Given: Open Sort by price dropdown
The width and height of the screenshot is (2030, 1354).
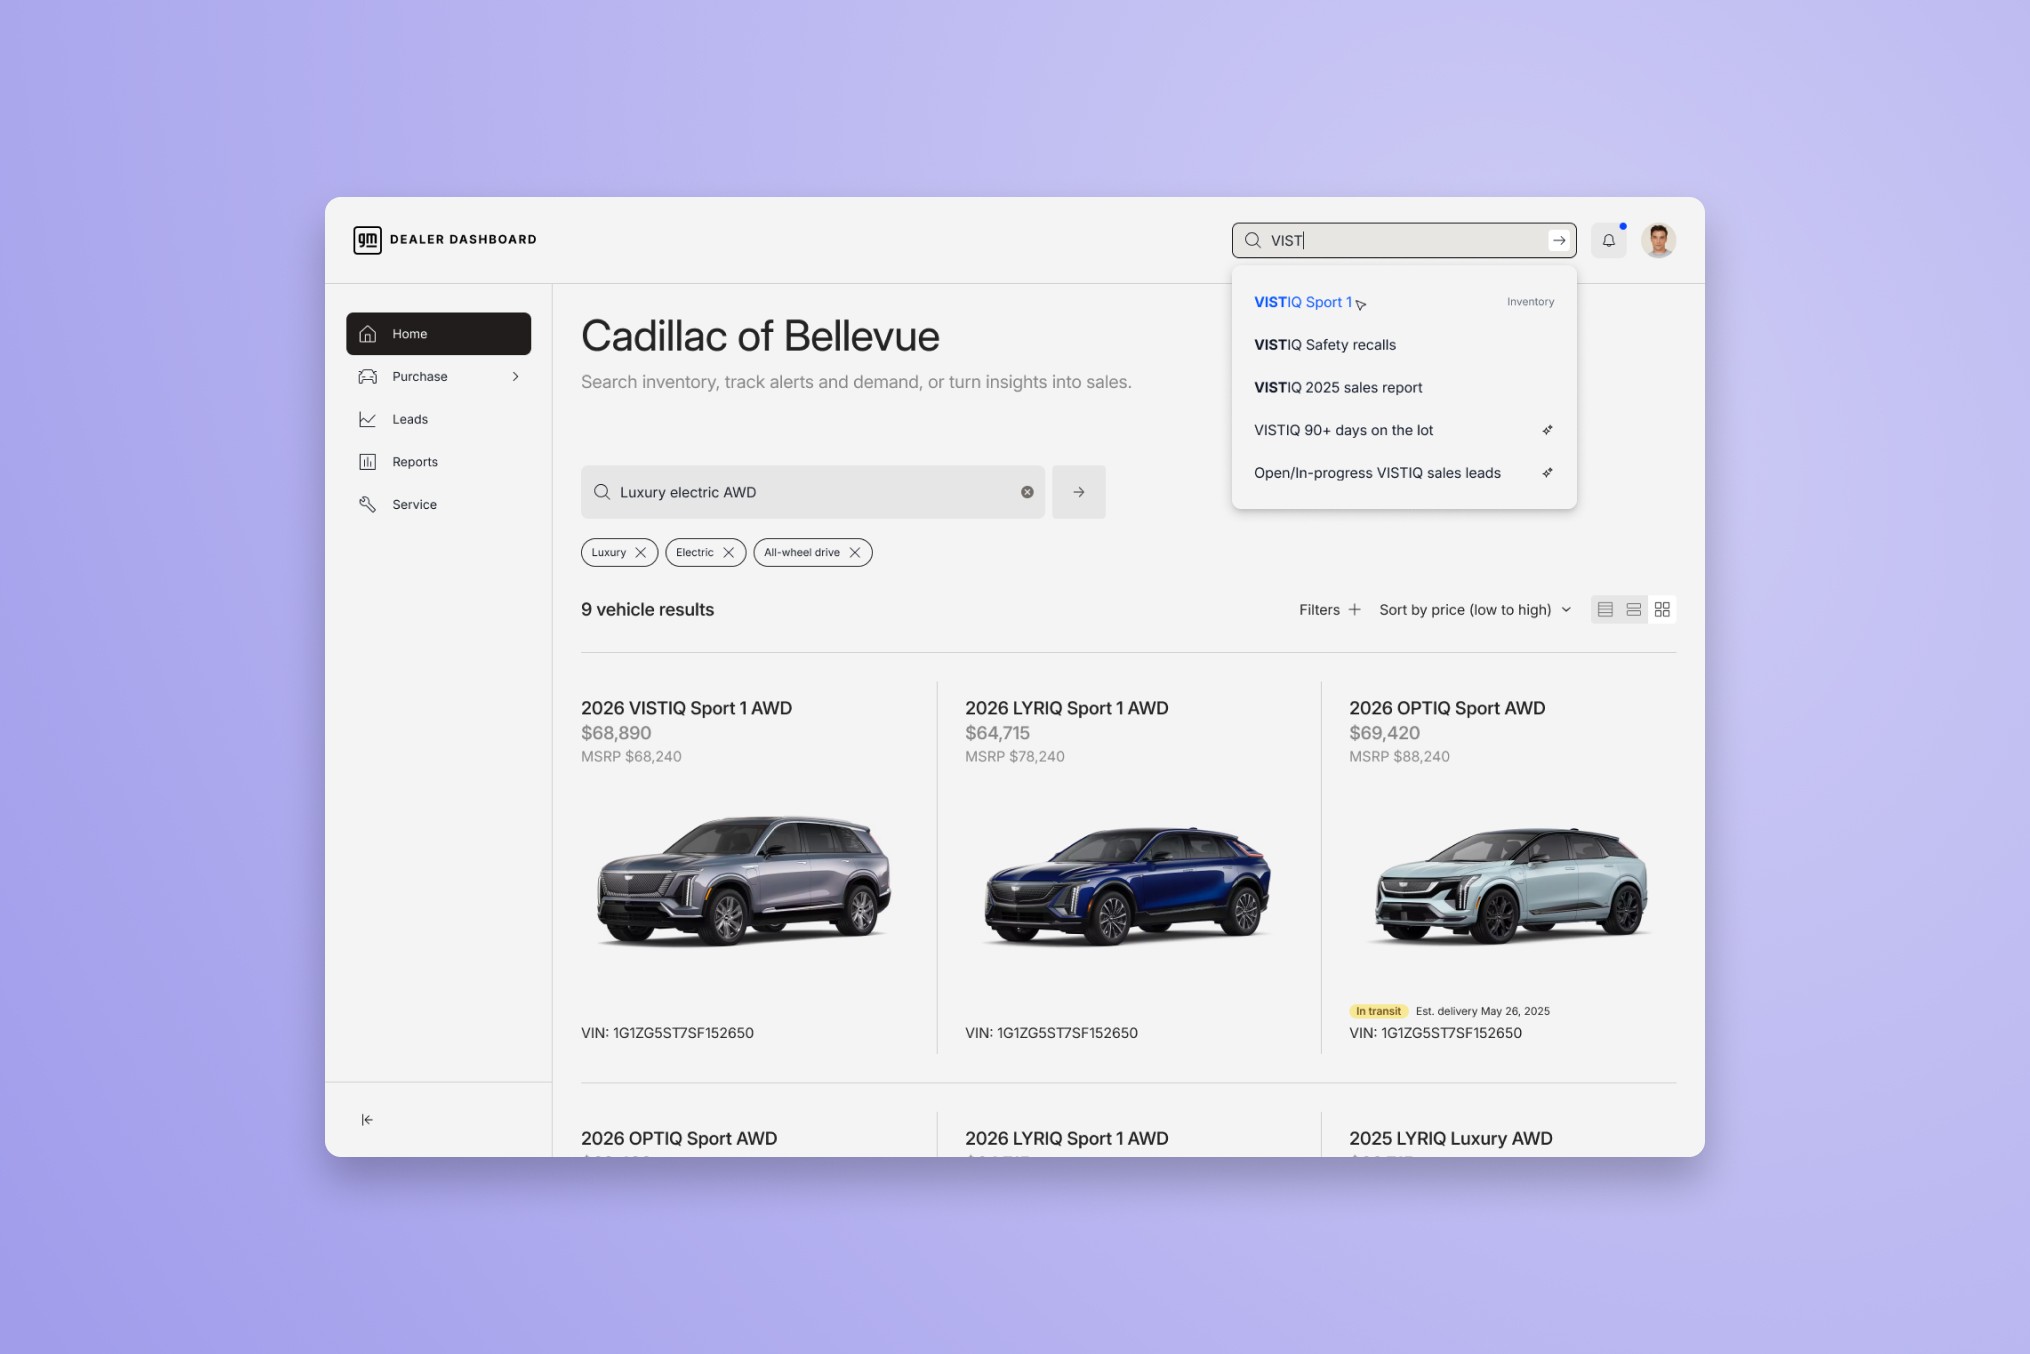Looking at the screenshot, I should tap(1475, 609).
